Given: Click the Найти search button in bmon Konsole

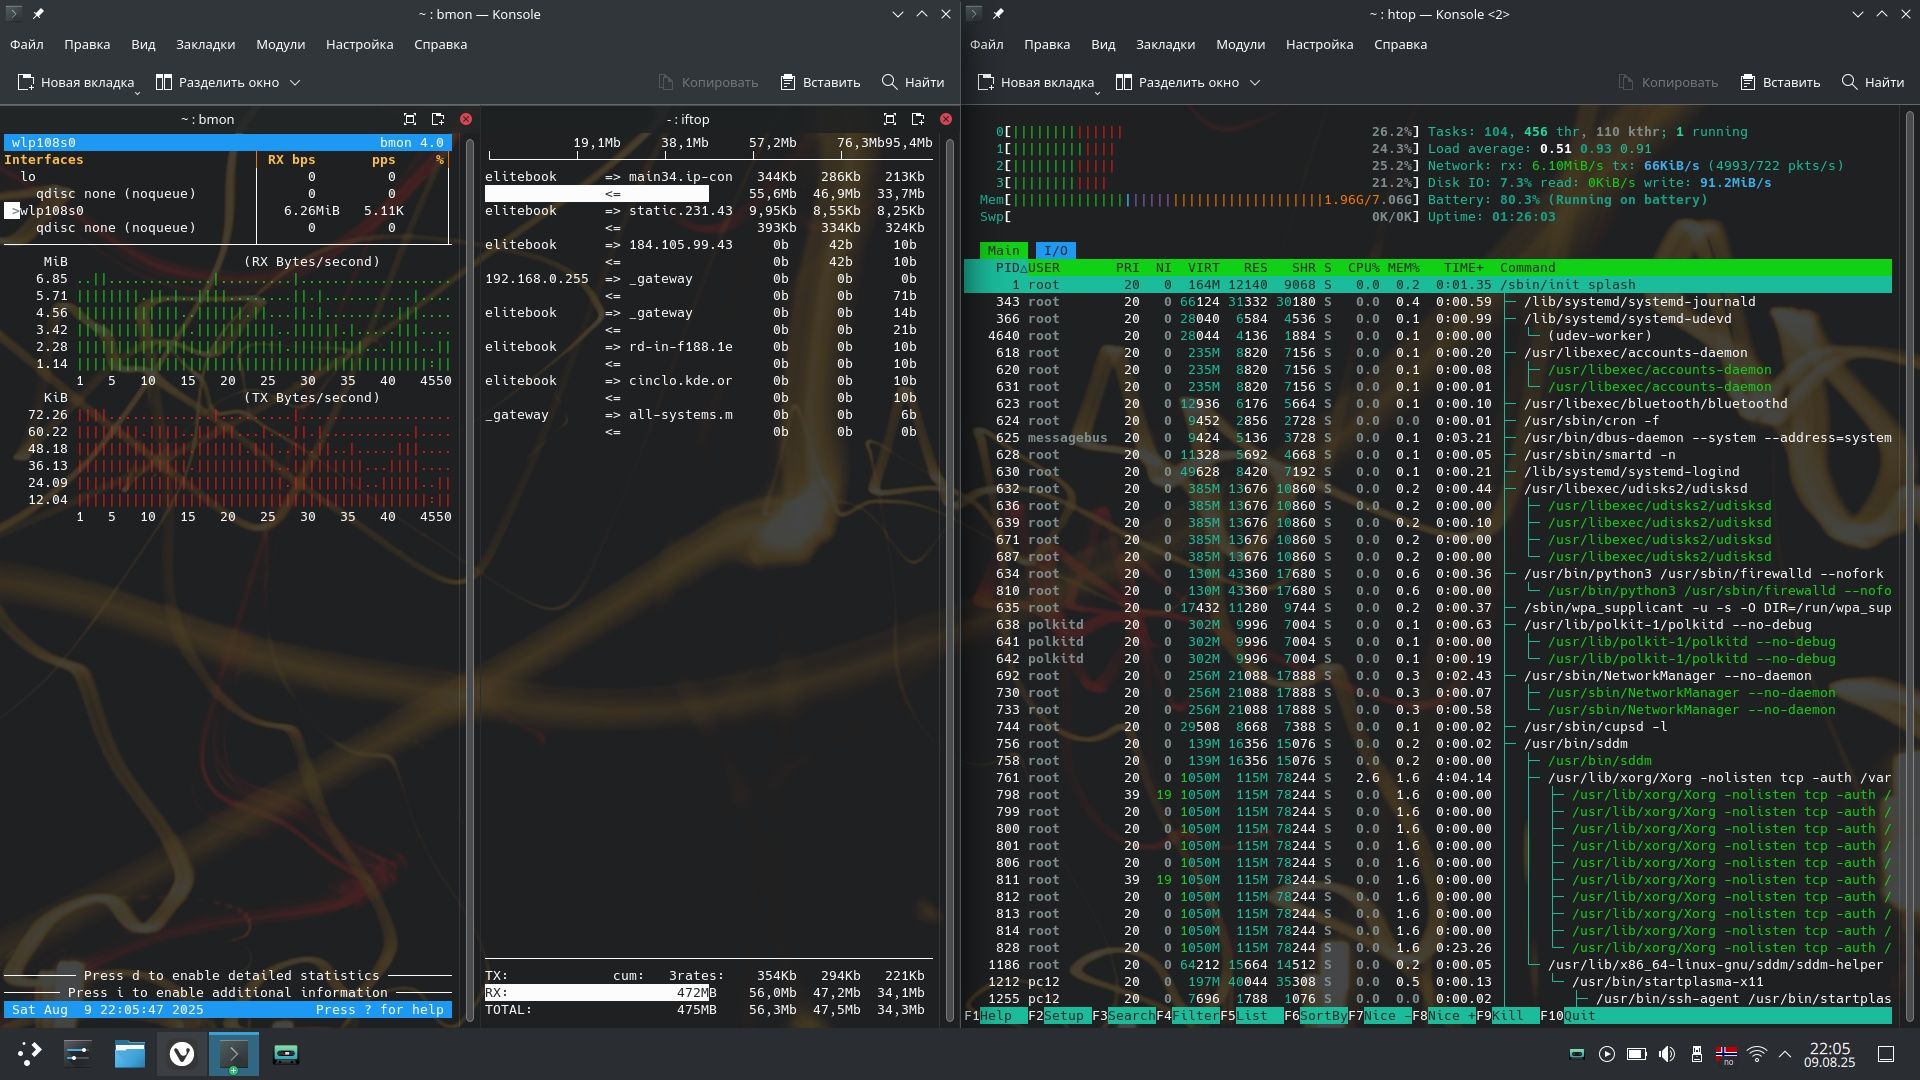Looking at the screenshot, I should pos(912,82).
